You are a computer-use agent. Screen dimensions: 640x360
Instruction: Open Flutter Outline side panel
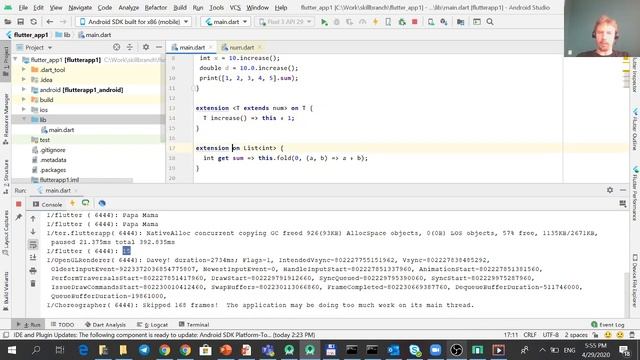[x=635, y=129]
